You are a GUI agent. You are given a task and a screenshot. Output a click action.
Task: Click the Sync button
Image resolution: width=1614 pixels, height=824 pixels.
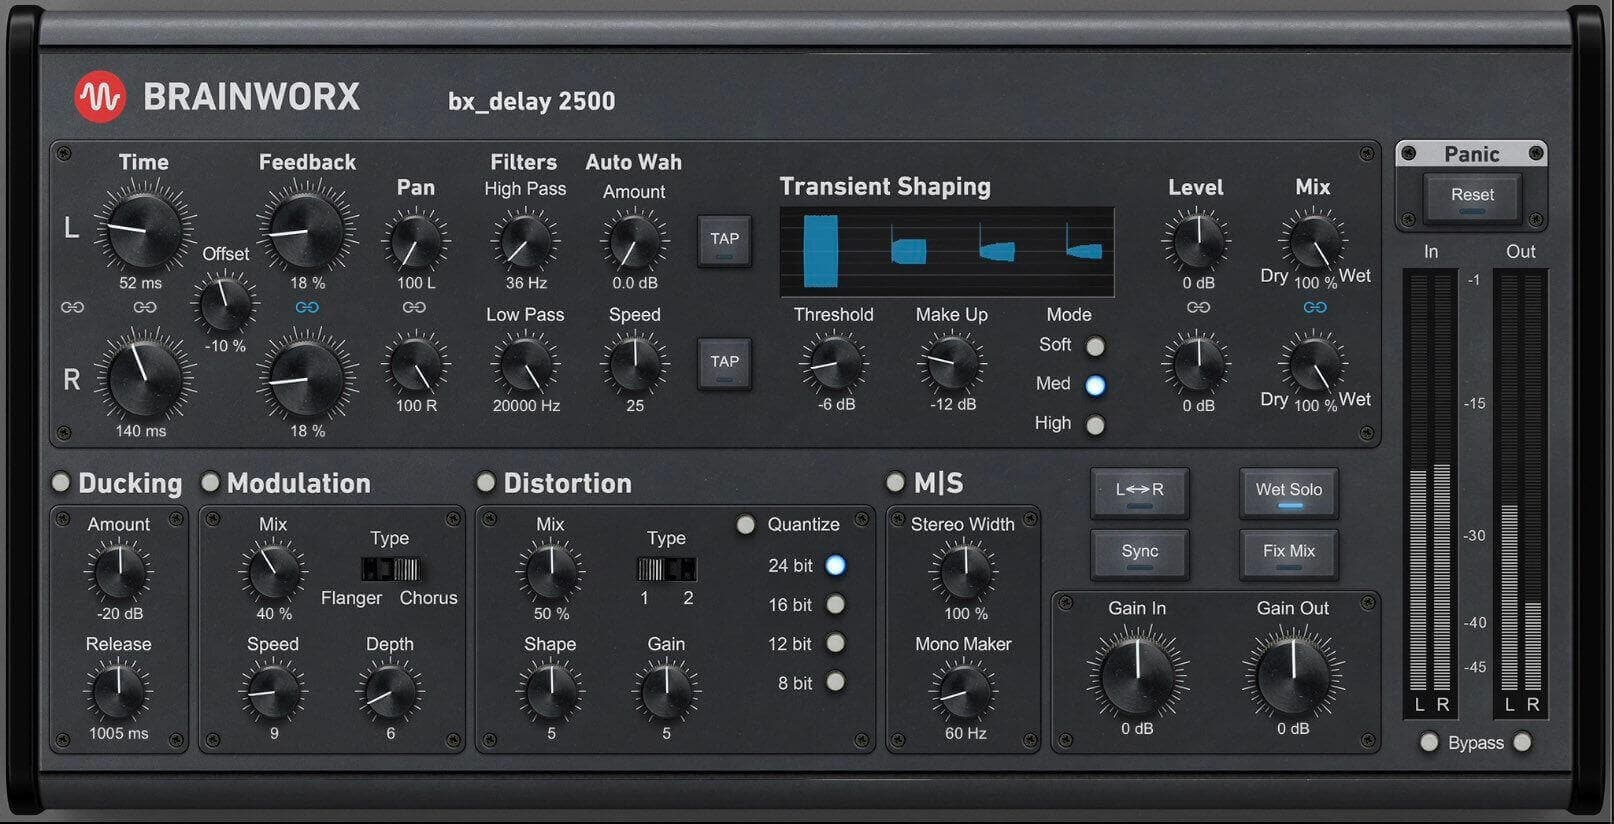[x=1140, y=554]
